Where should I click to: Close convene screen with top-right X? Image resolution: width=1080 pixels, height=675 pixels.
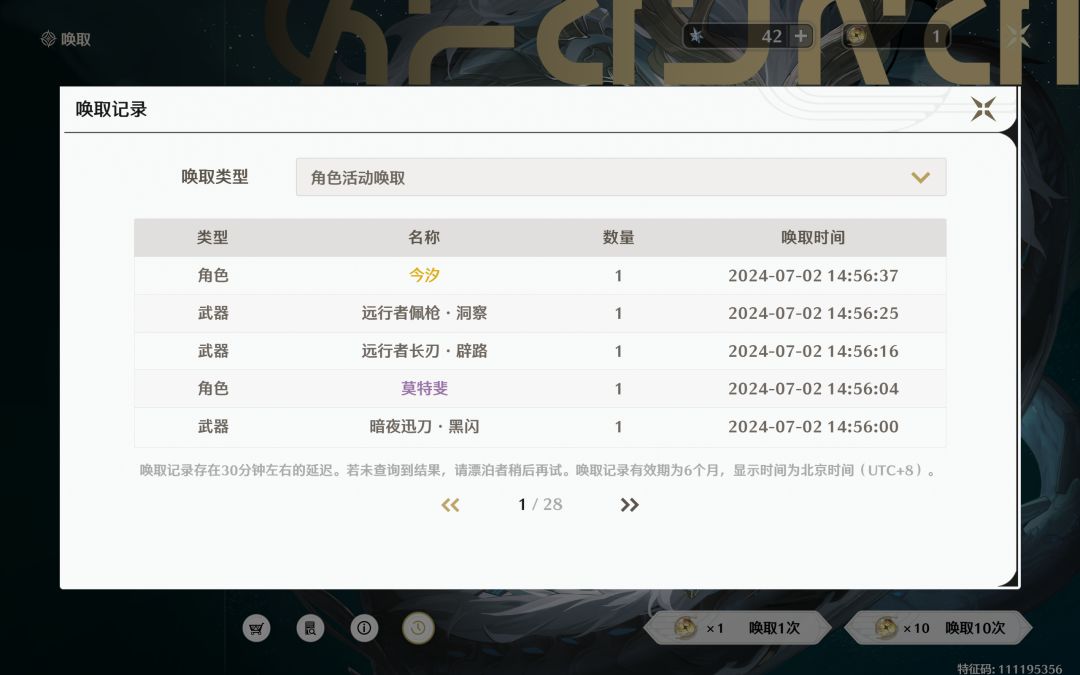pyautogui.click(x=1019, y=36)
